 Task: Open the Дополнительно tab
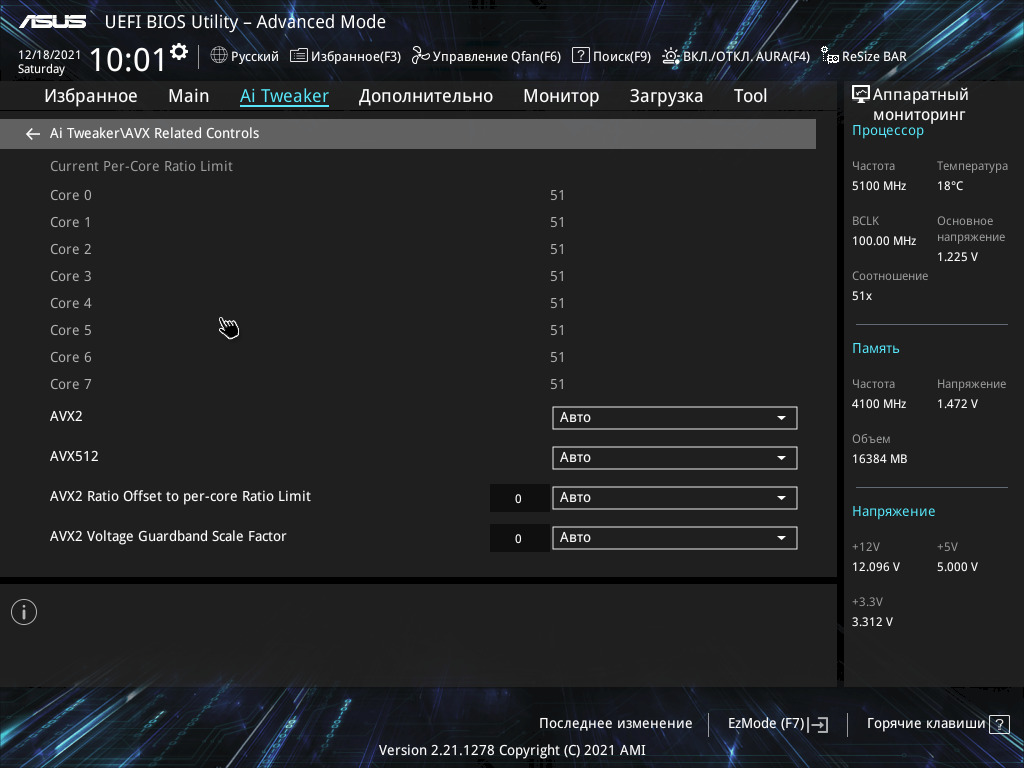pyautogui.click(x=426, y=96)
